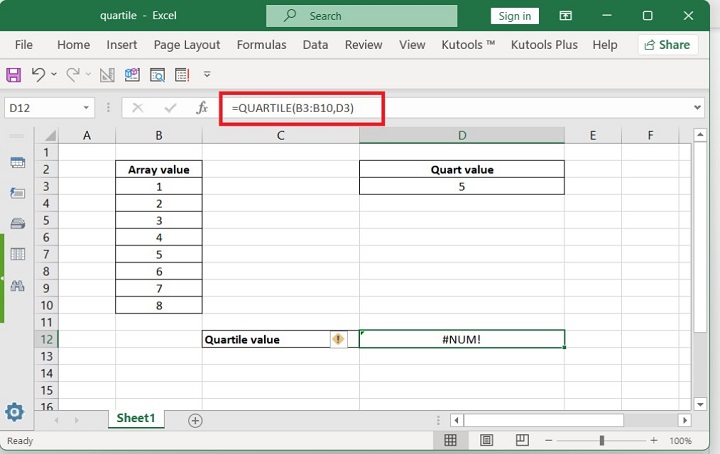This screenshot has width=720, height=454.
Task: Open the Kutools settings gear in sidebar
Action: point(15,412)
